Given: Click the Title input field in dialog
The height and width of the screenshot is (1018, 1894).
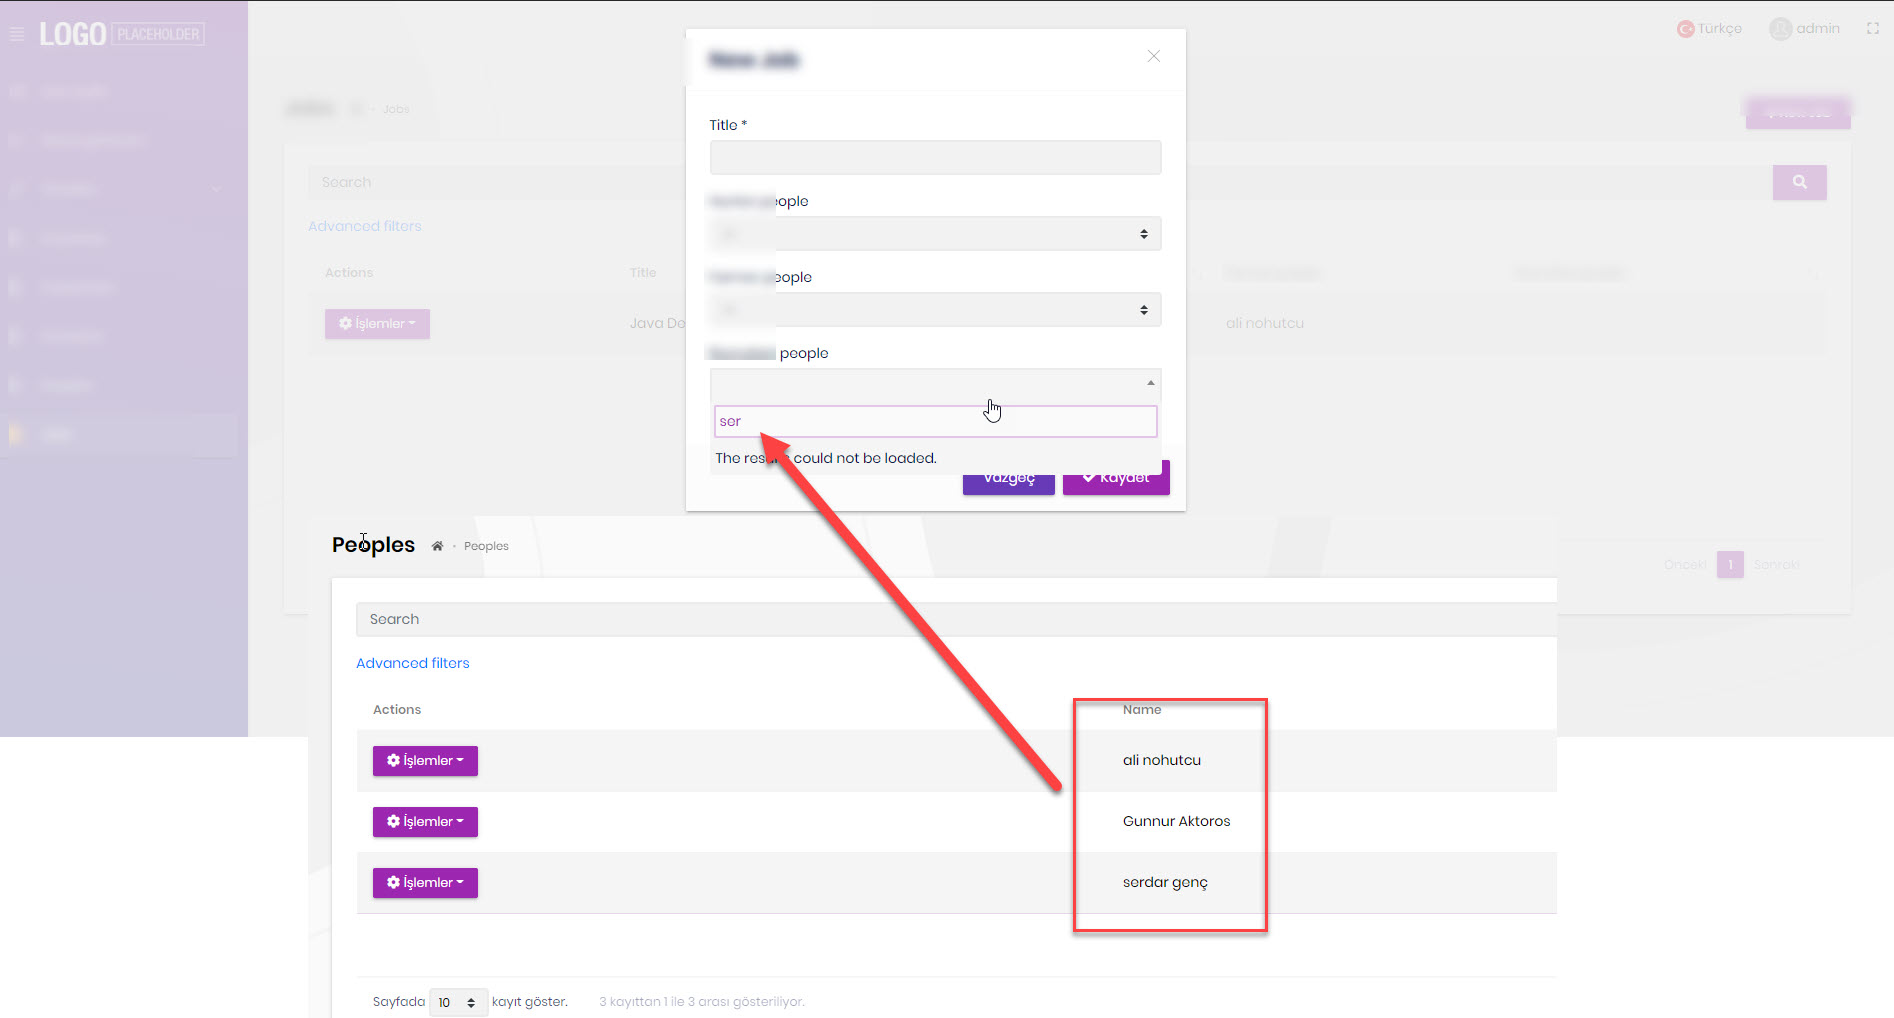Looking at the screenshot, I should [x=935, y=158].
